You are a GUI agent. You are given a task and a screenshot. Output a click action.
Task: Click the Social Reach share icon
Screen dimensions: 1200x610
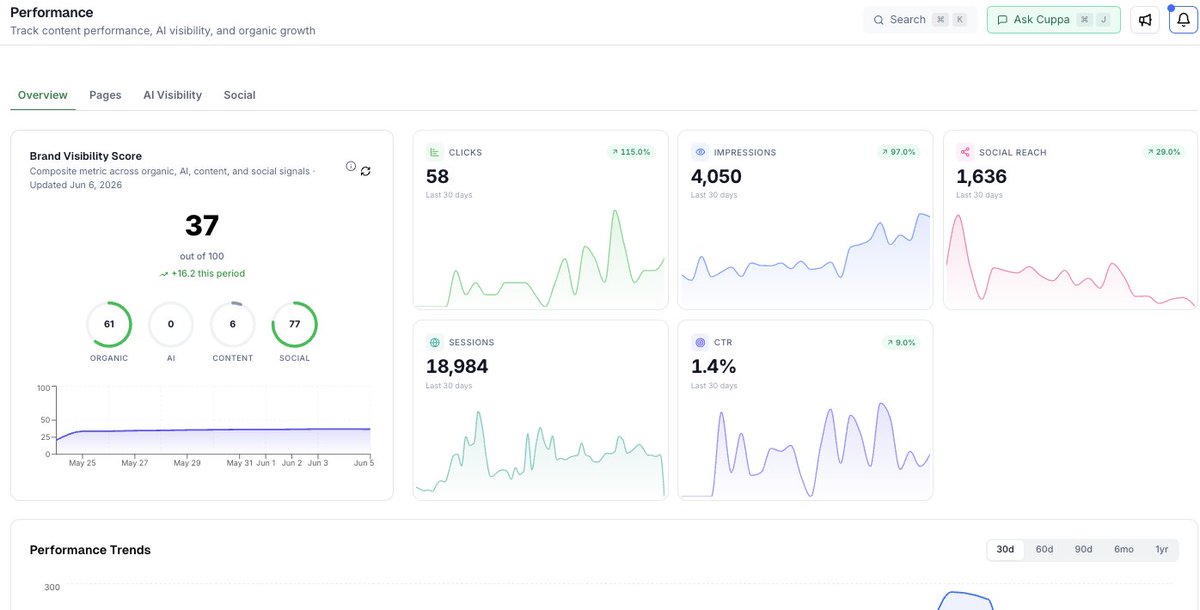point(965,152)
